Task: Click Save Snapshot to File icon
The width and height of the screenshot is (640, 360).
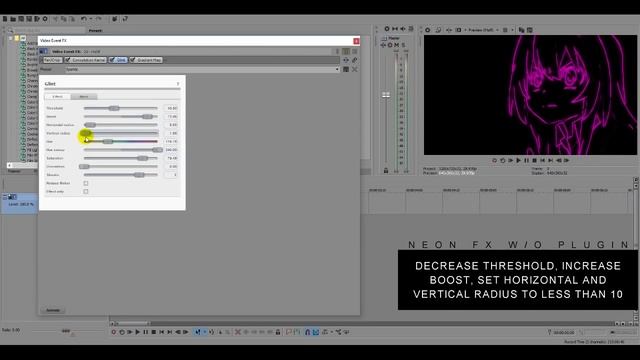Action: [530, 30]
